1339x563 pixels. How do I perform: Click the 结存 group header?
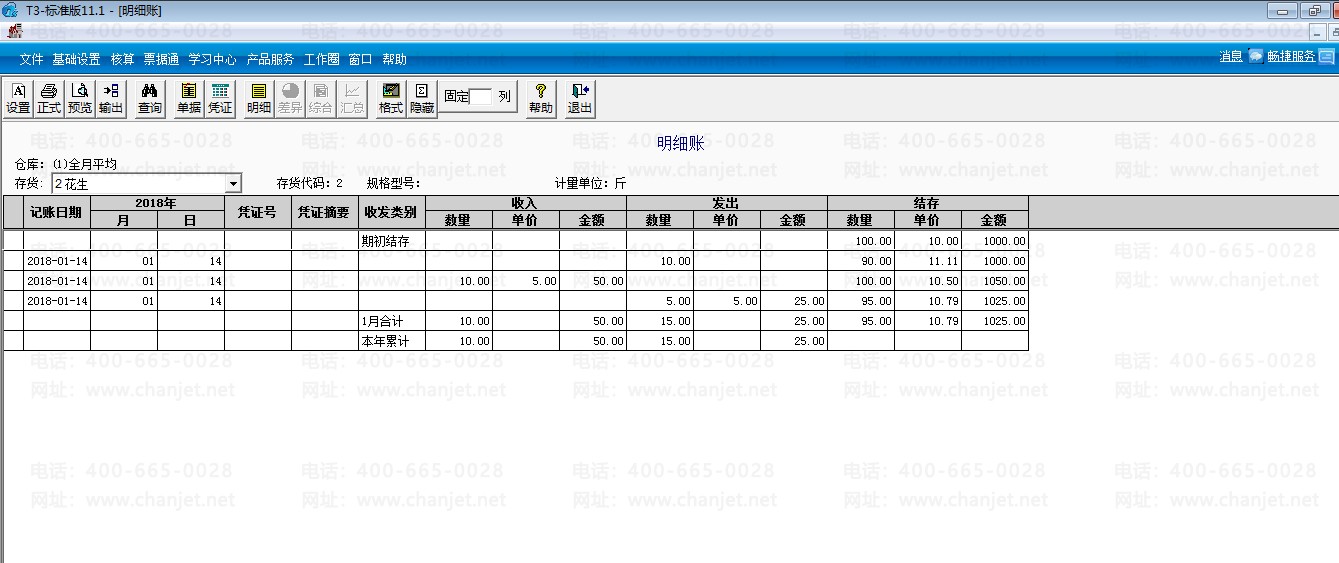coord(928,203)
